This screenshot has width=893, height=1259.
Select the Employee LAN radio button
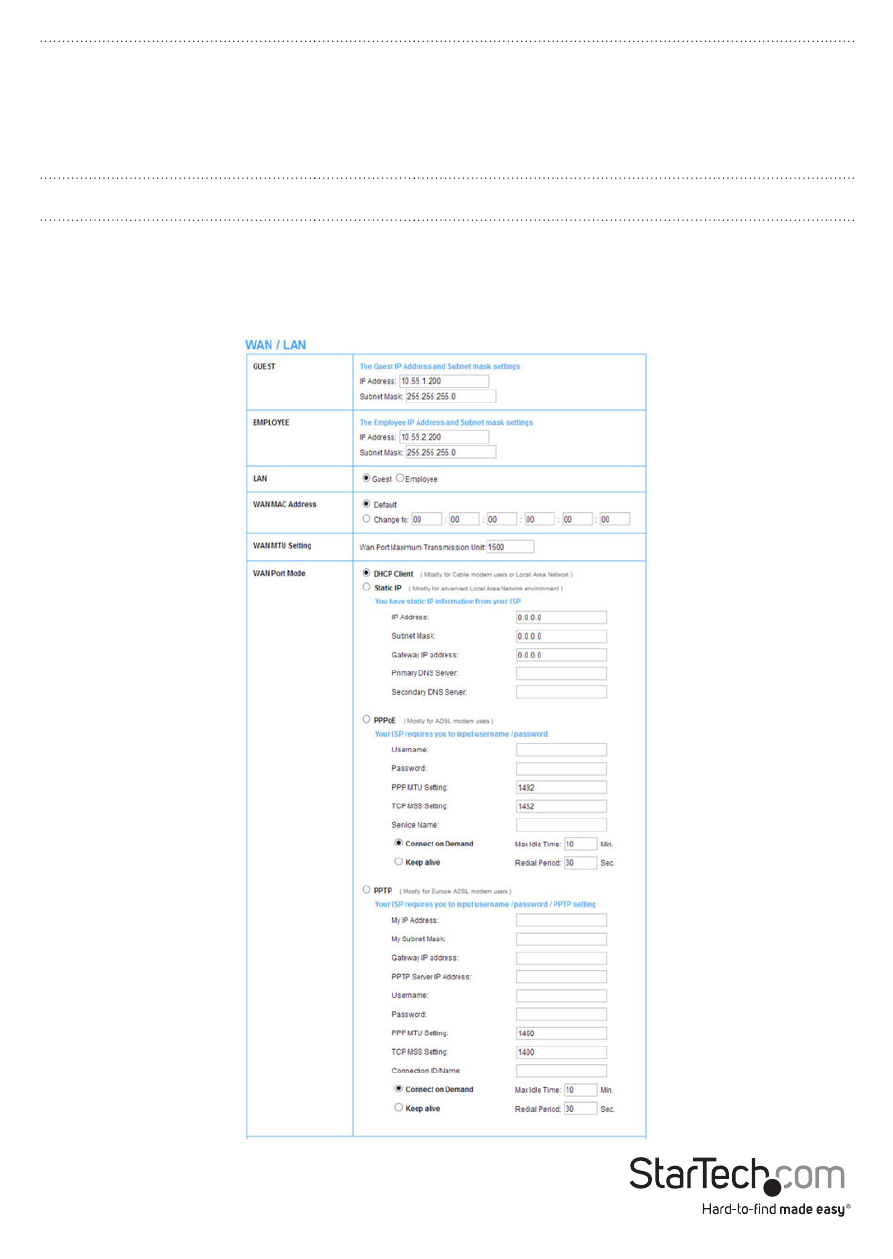point(400,479)
